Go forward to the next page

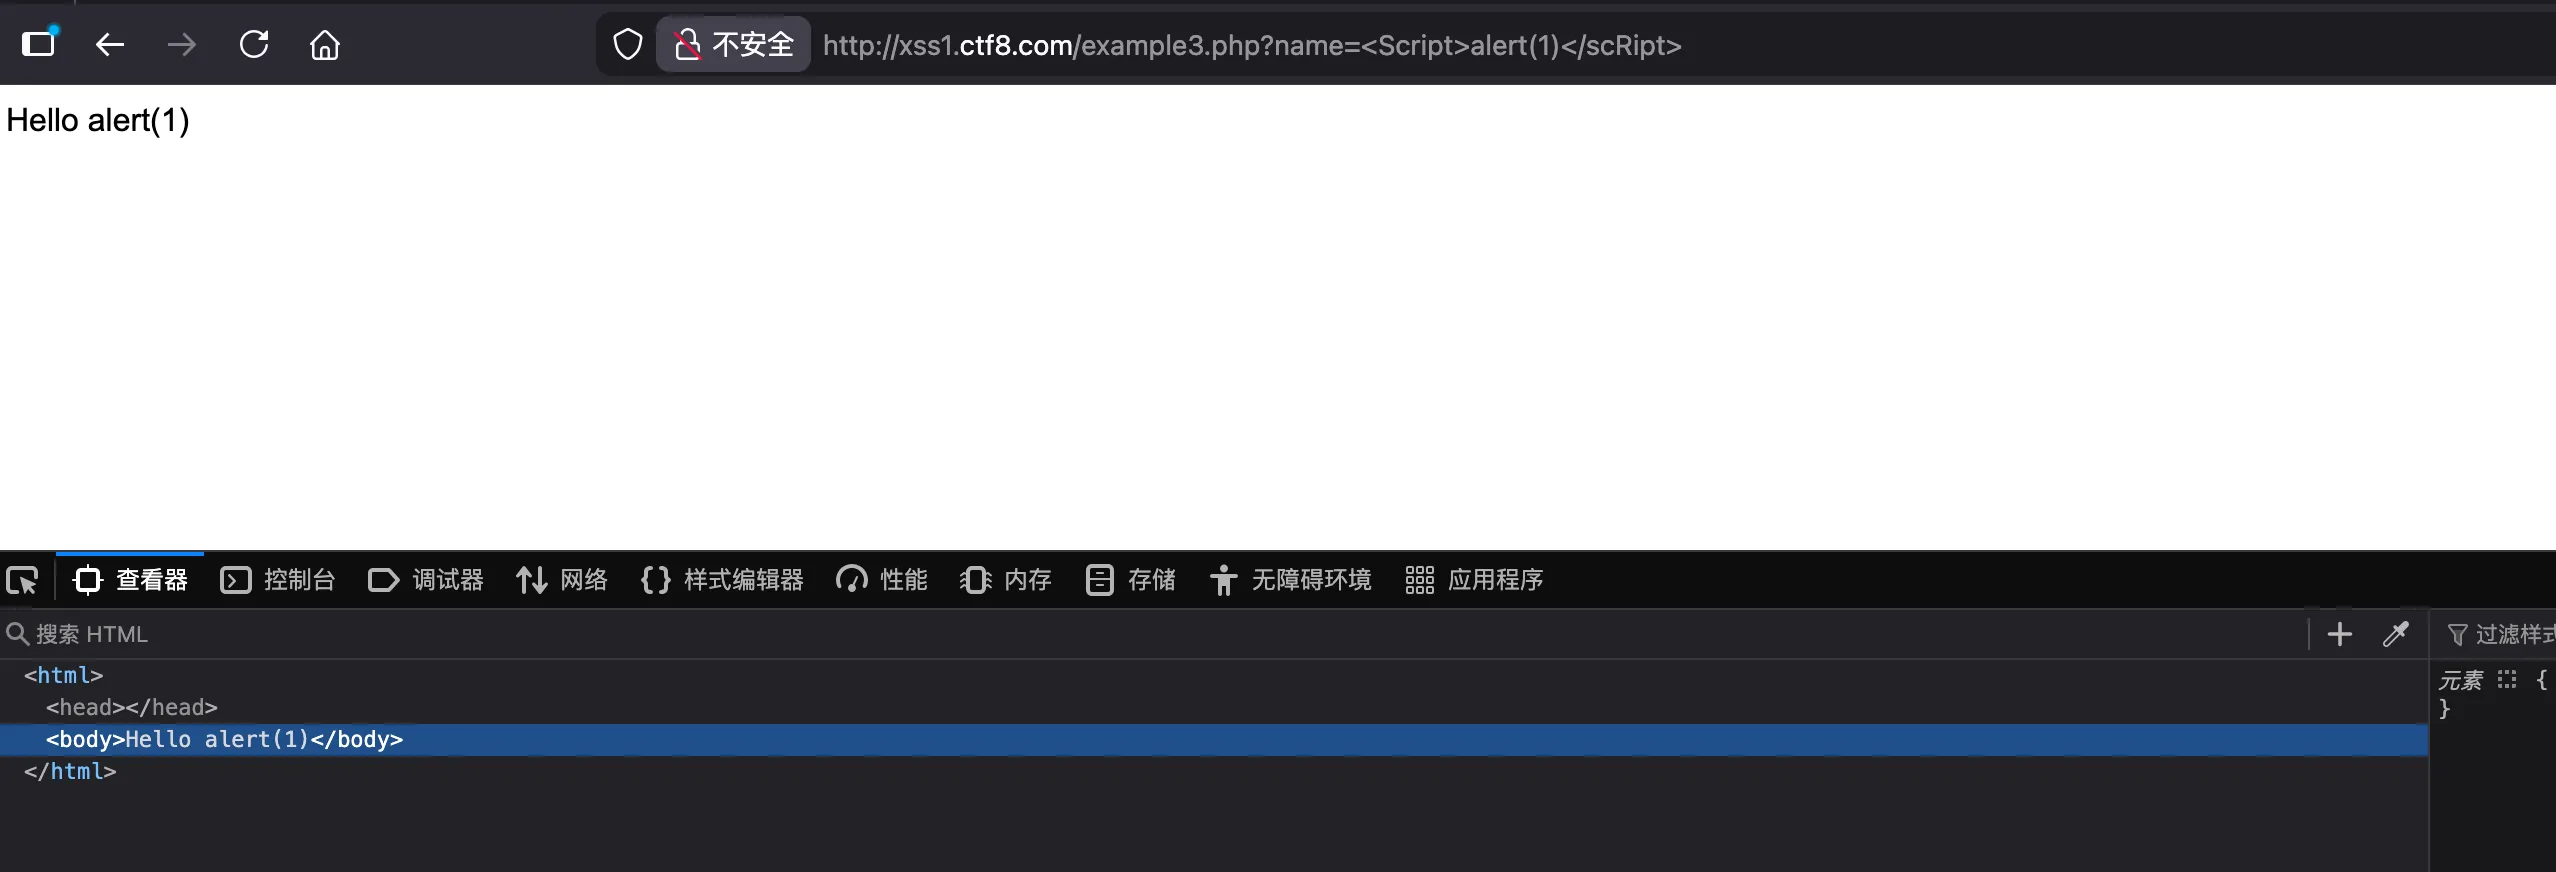tap(182, 44)
